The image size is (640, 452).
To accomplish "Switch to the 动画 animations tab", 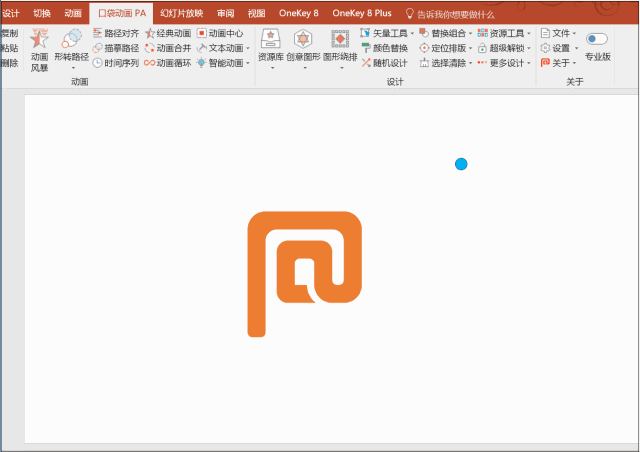I will (x=73, y=13).
